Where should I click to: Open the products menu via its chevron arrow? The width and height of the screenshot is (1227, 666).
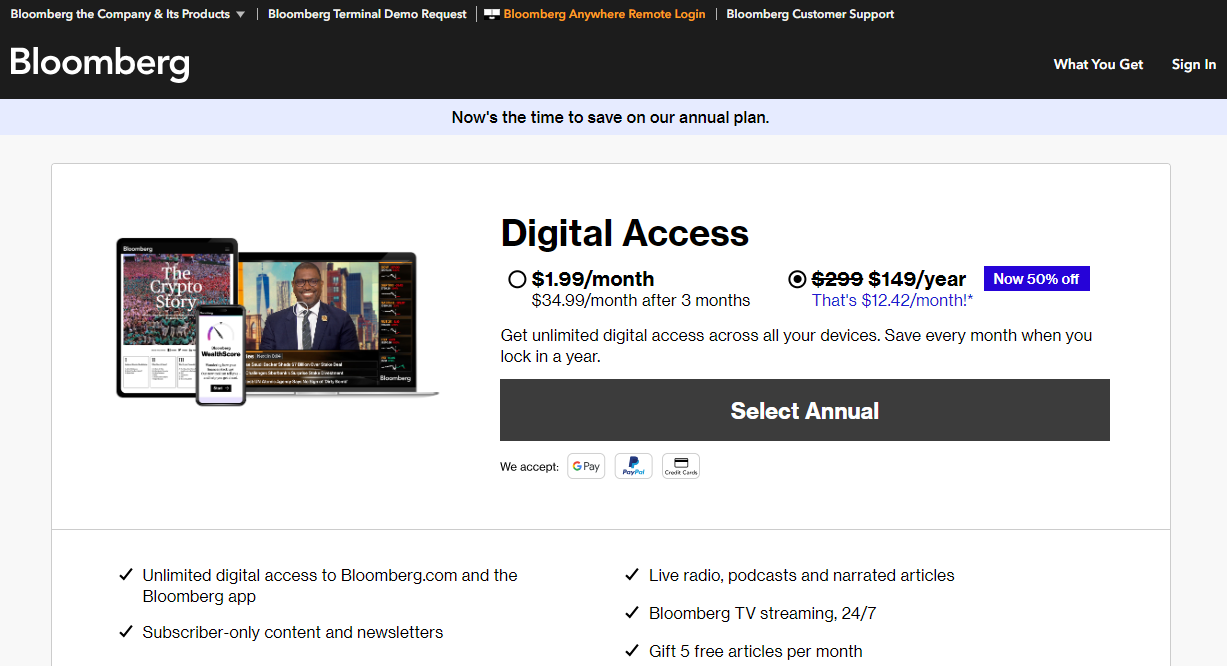click(240, 14)
